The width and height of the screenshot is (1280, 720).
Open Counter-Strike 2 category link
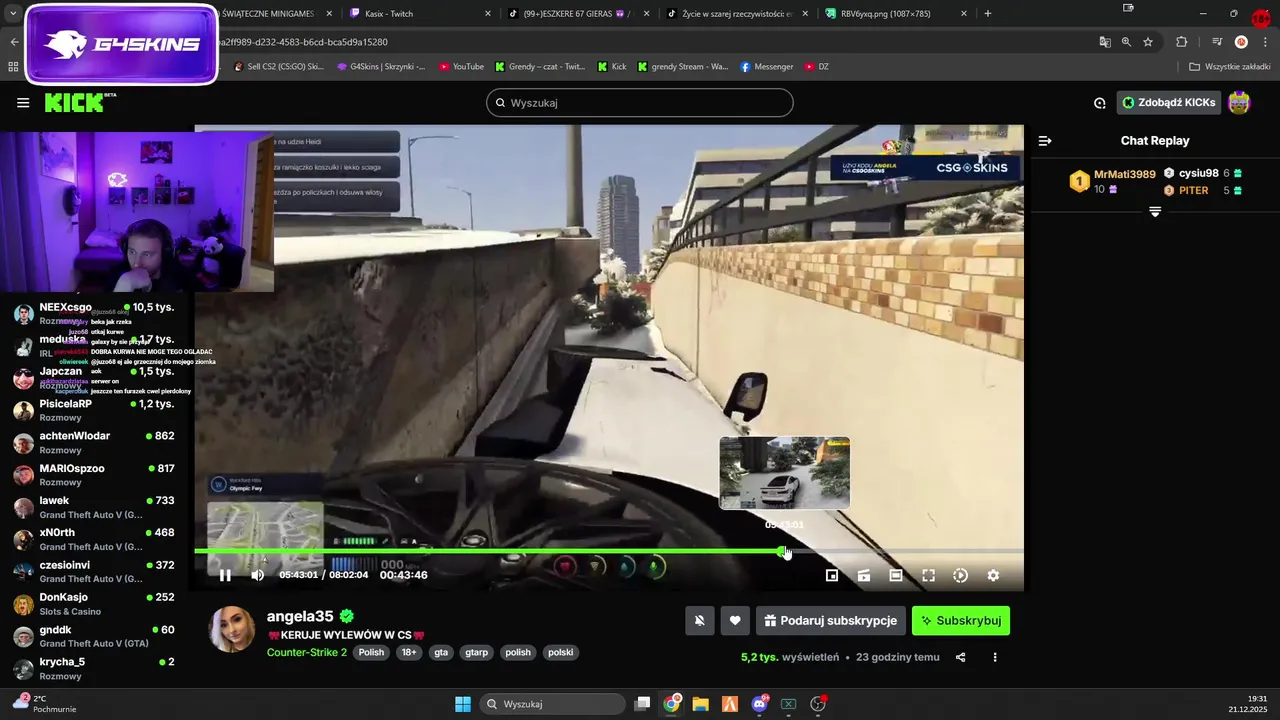pyautogui.click(x=307, y=652)
